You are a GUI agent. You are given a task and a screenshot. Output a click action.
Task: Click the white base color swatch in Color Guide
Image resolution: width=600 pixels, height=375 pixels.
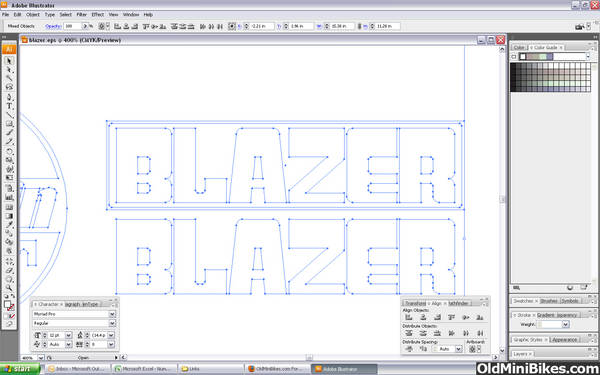click(523, 57)
